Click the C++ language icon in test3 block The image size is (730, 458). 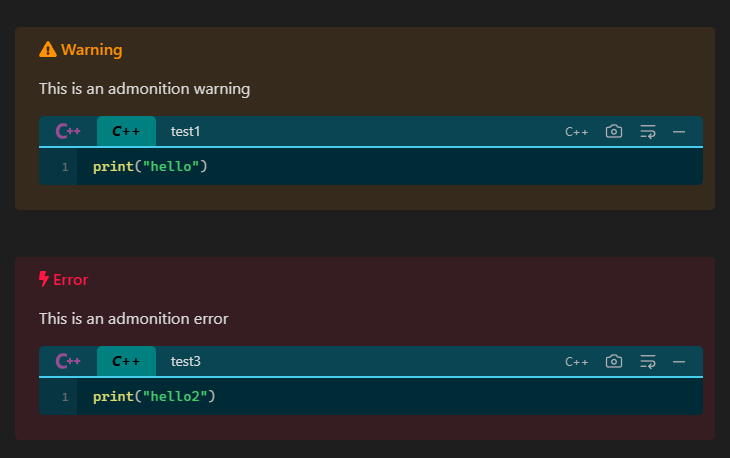click(68, 361)
